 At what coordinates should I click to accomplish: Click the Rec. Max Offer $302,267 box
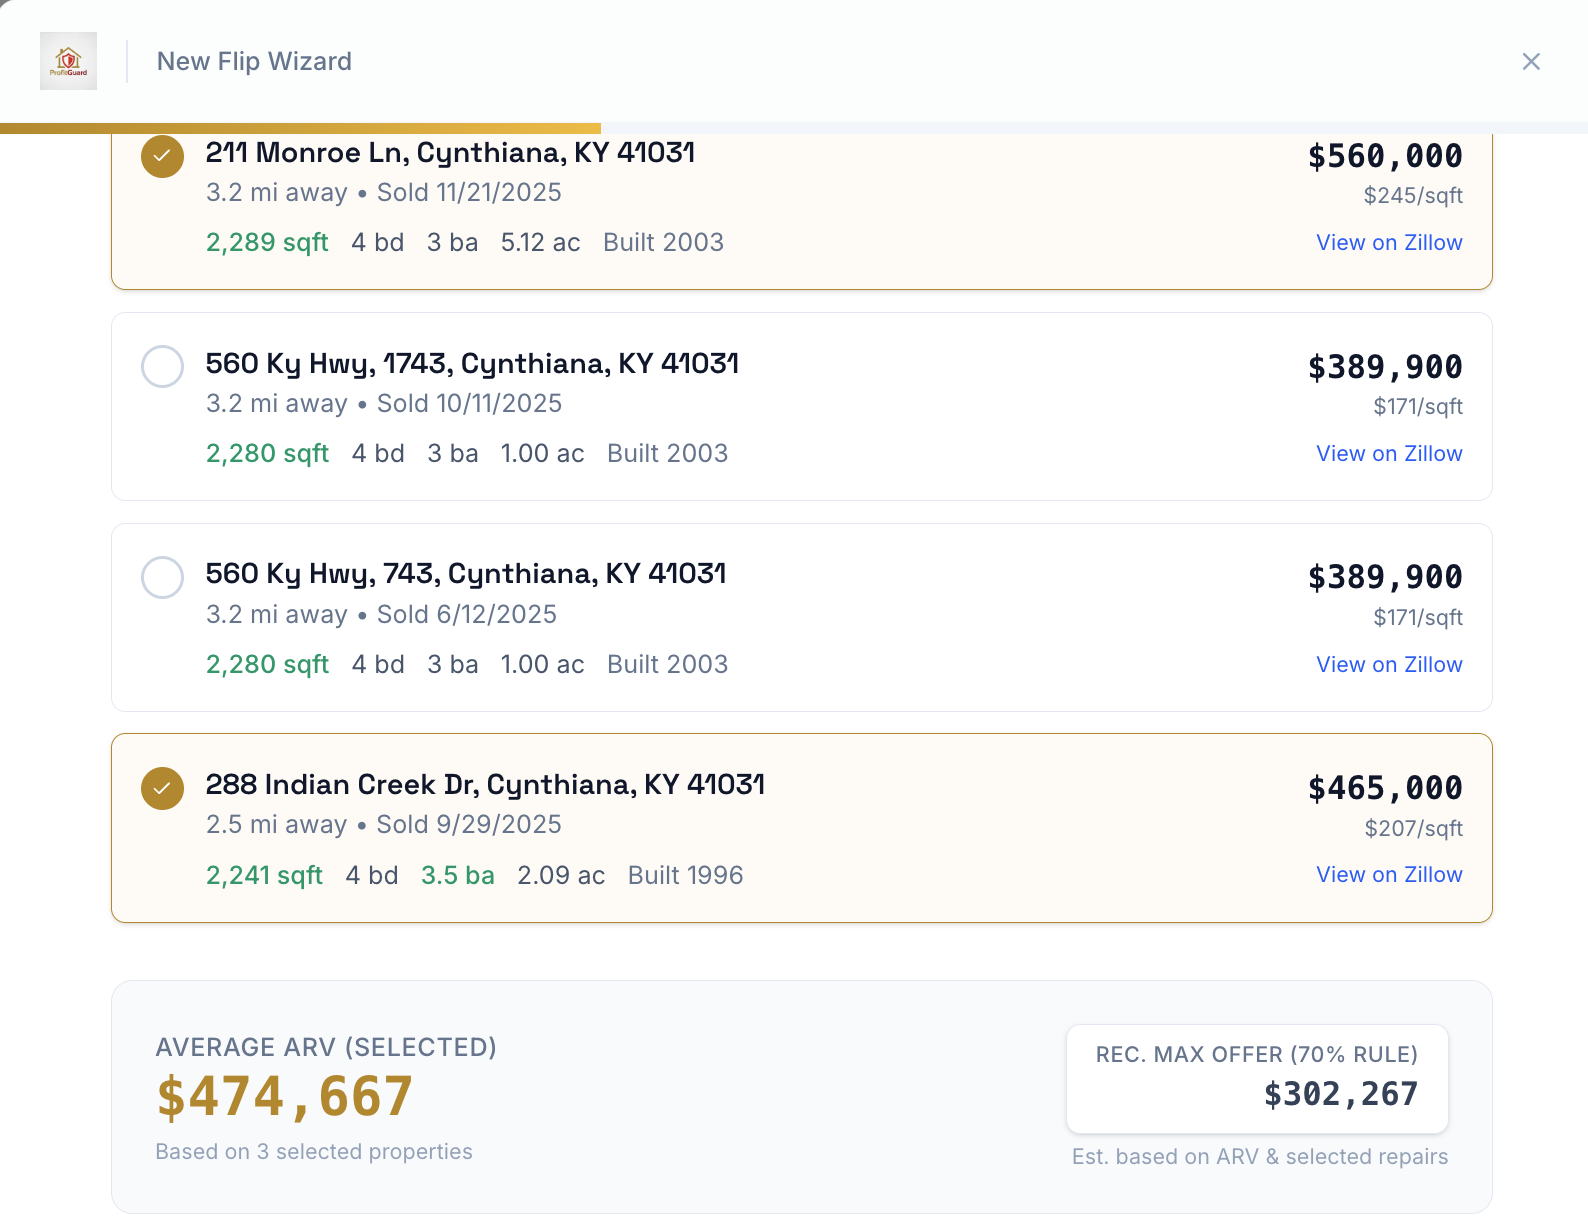(1257, 1079)
